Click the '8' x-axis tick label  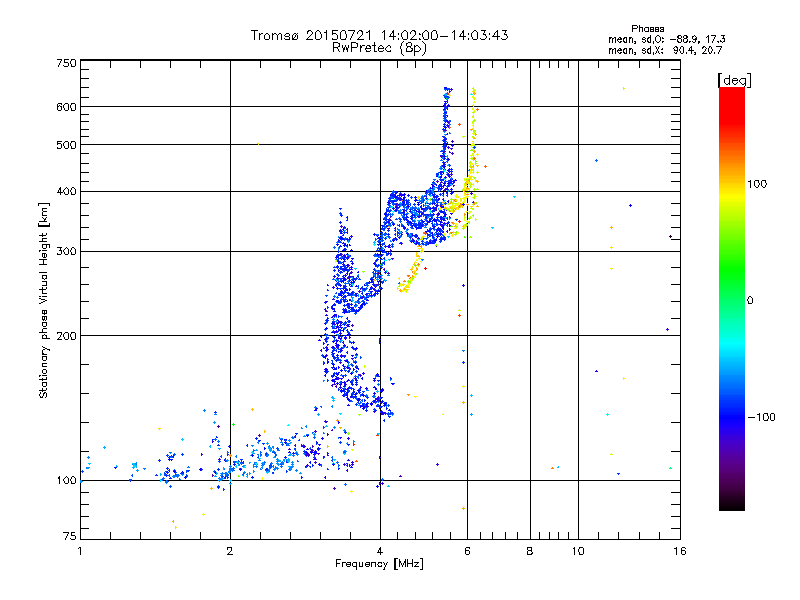pos(530,551)
